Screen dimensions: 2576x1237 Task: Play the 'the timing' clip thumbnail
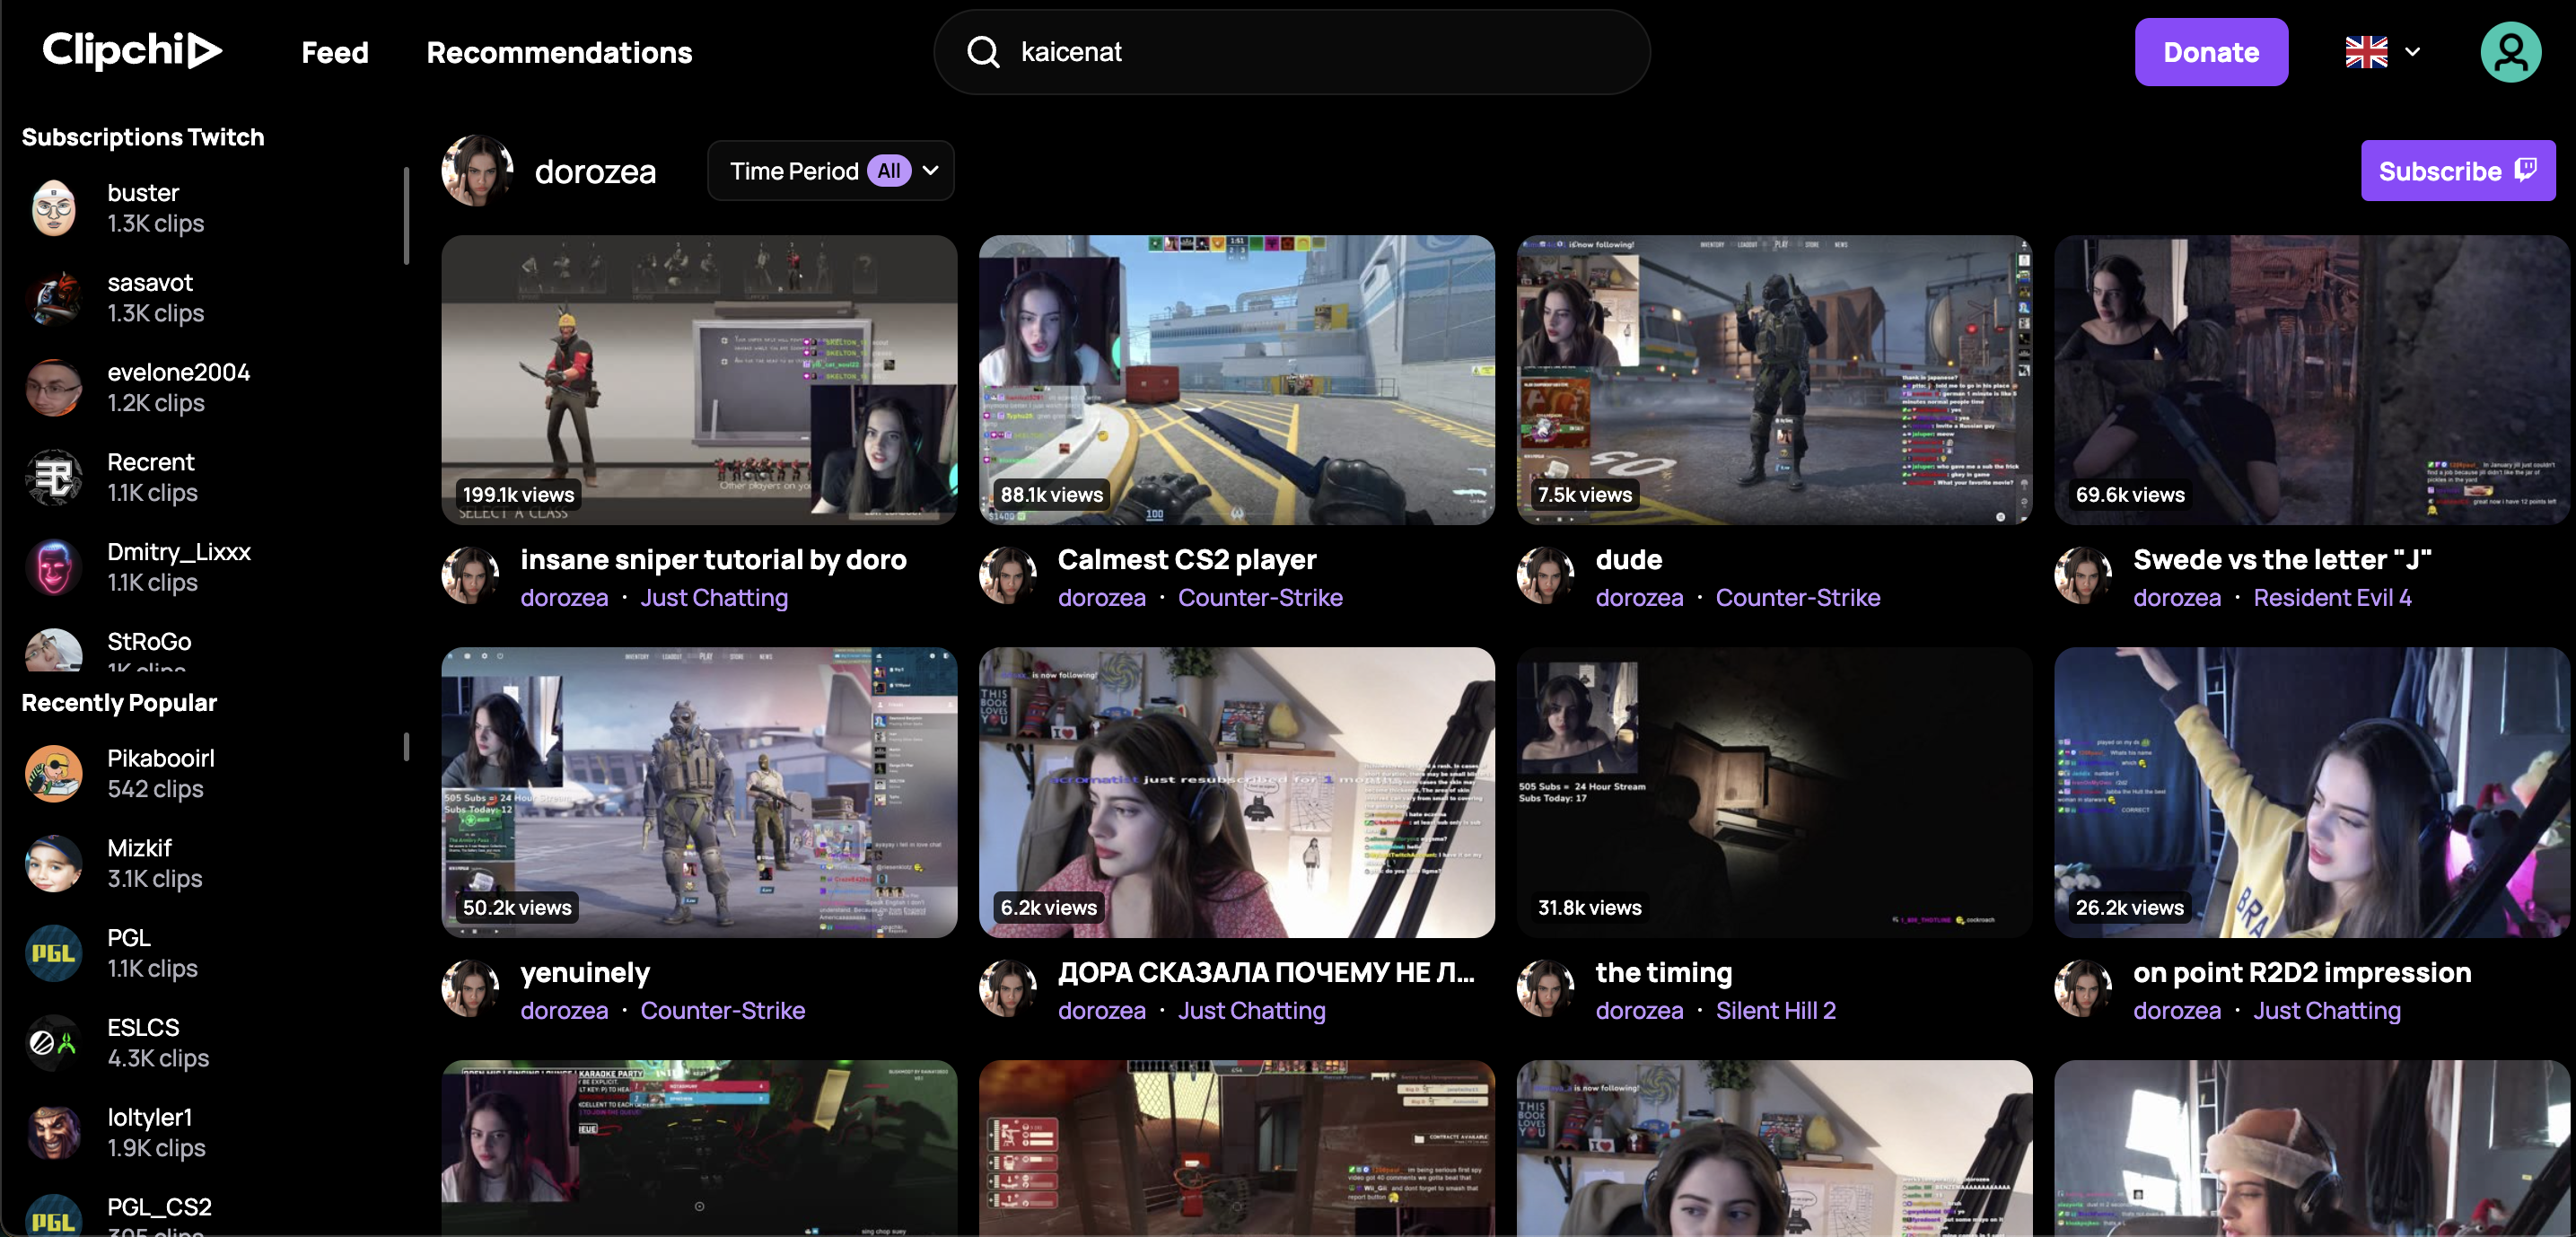(1774, 792)
